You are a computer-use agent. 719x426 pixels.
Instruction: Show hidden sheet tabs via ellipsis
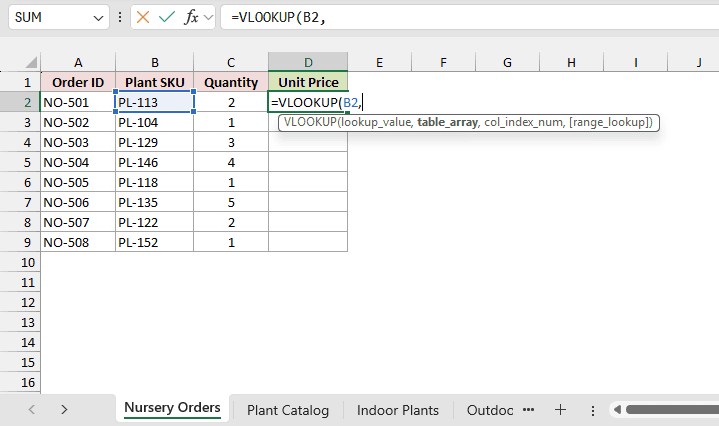[529, 409]
